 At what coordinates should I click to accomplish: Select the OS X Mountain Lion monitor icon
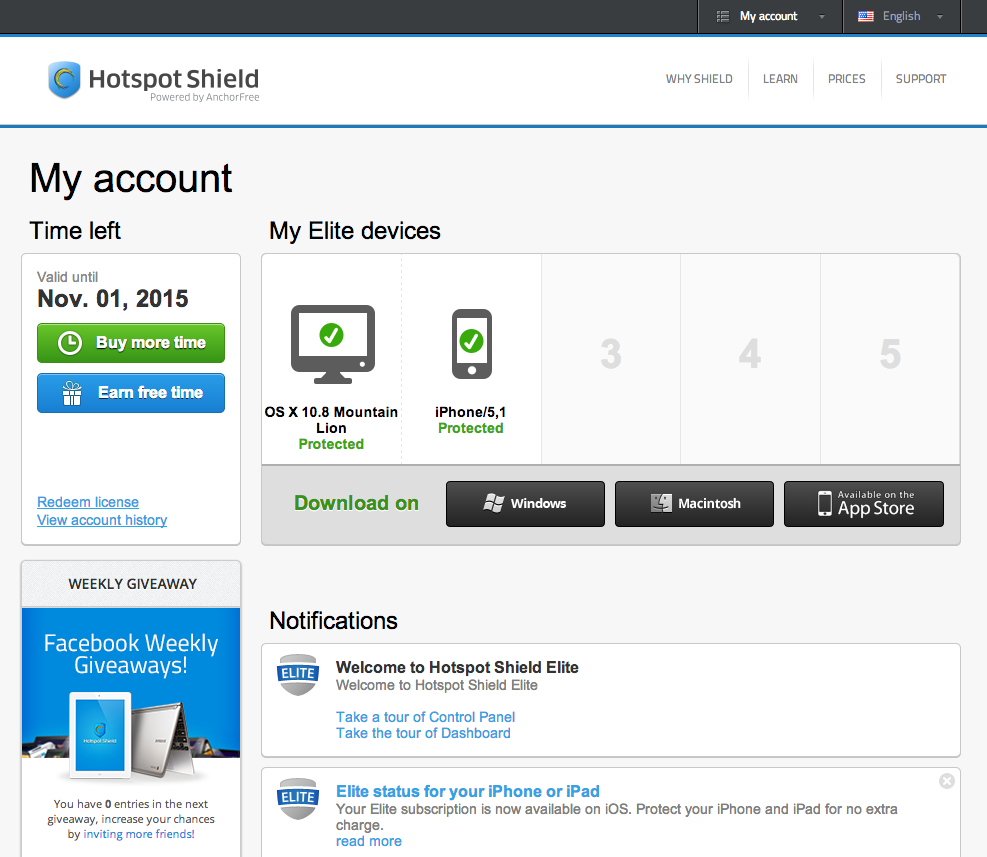pyautogui.click(x=332, y=344)
